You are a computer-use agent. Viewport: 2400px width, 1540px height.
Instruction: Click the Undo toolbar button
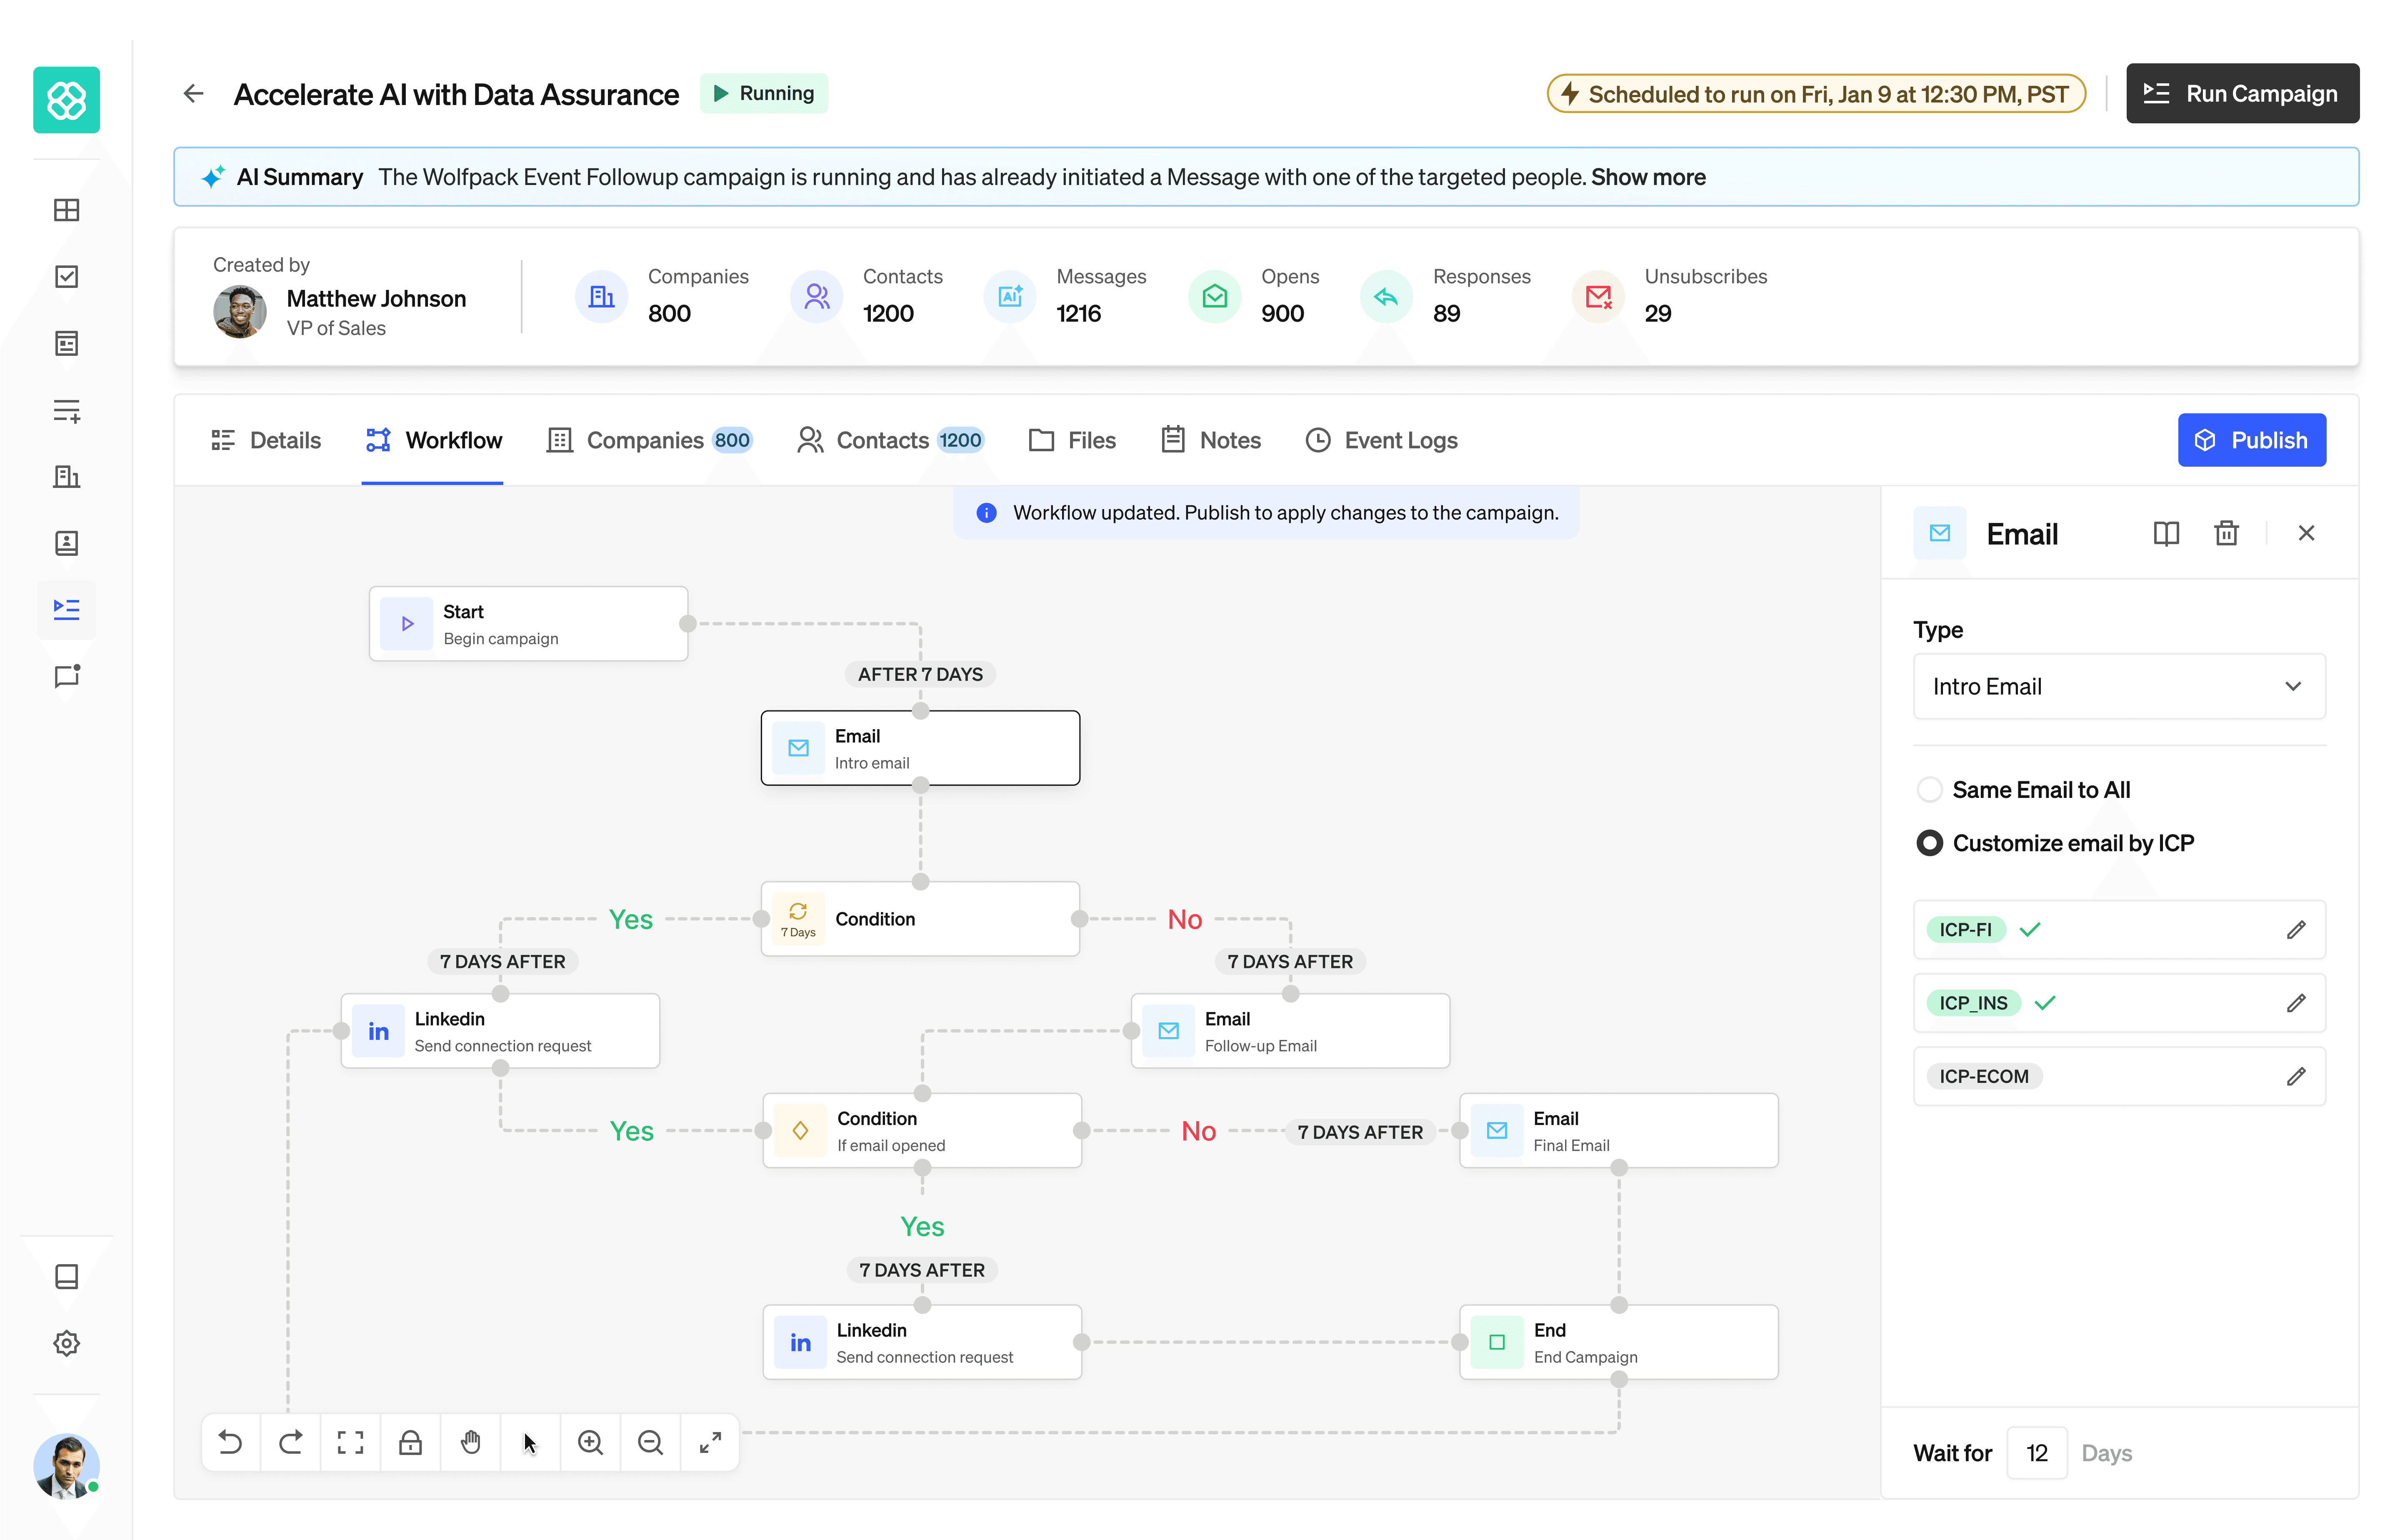(231, 1442)
